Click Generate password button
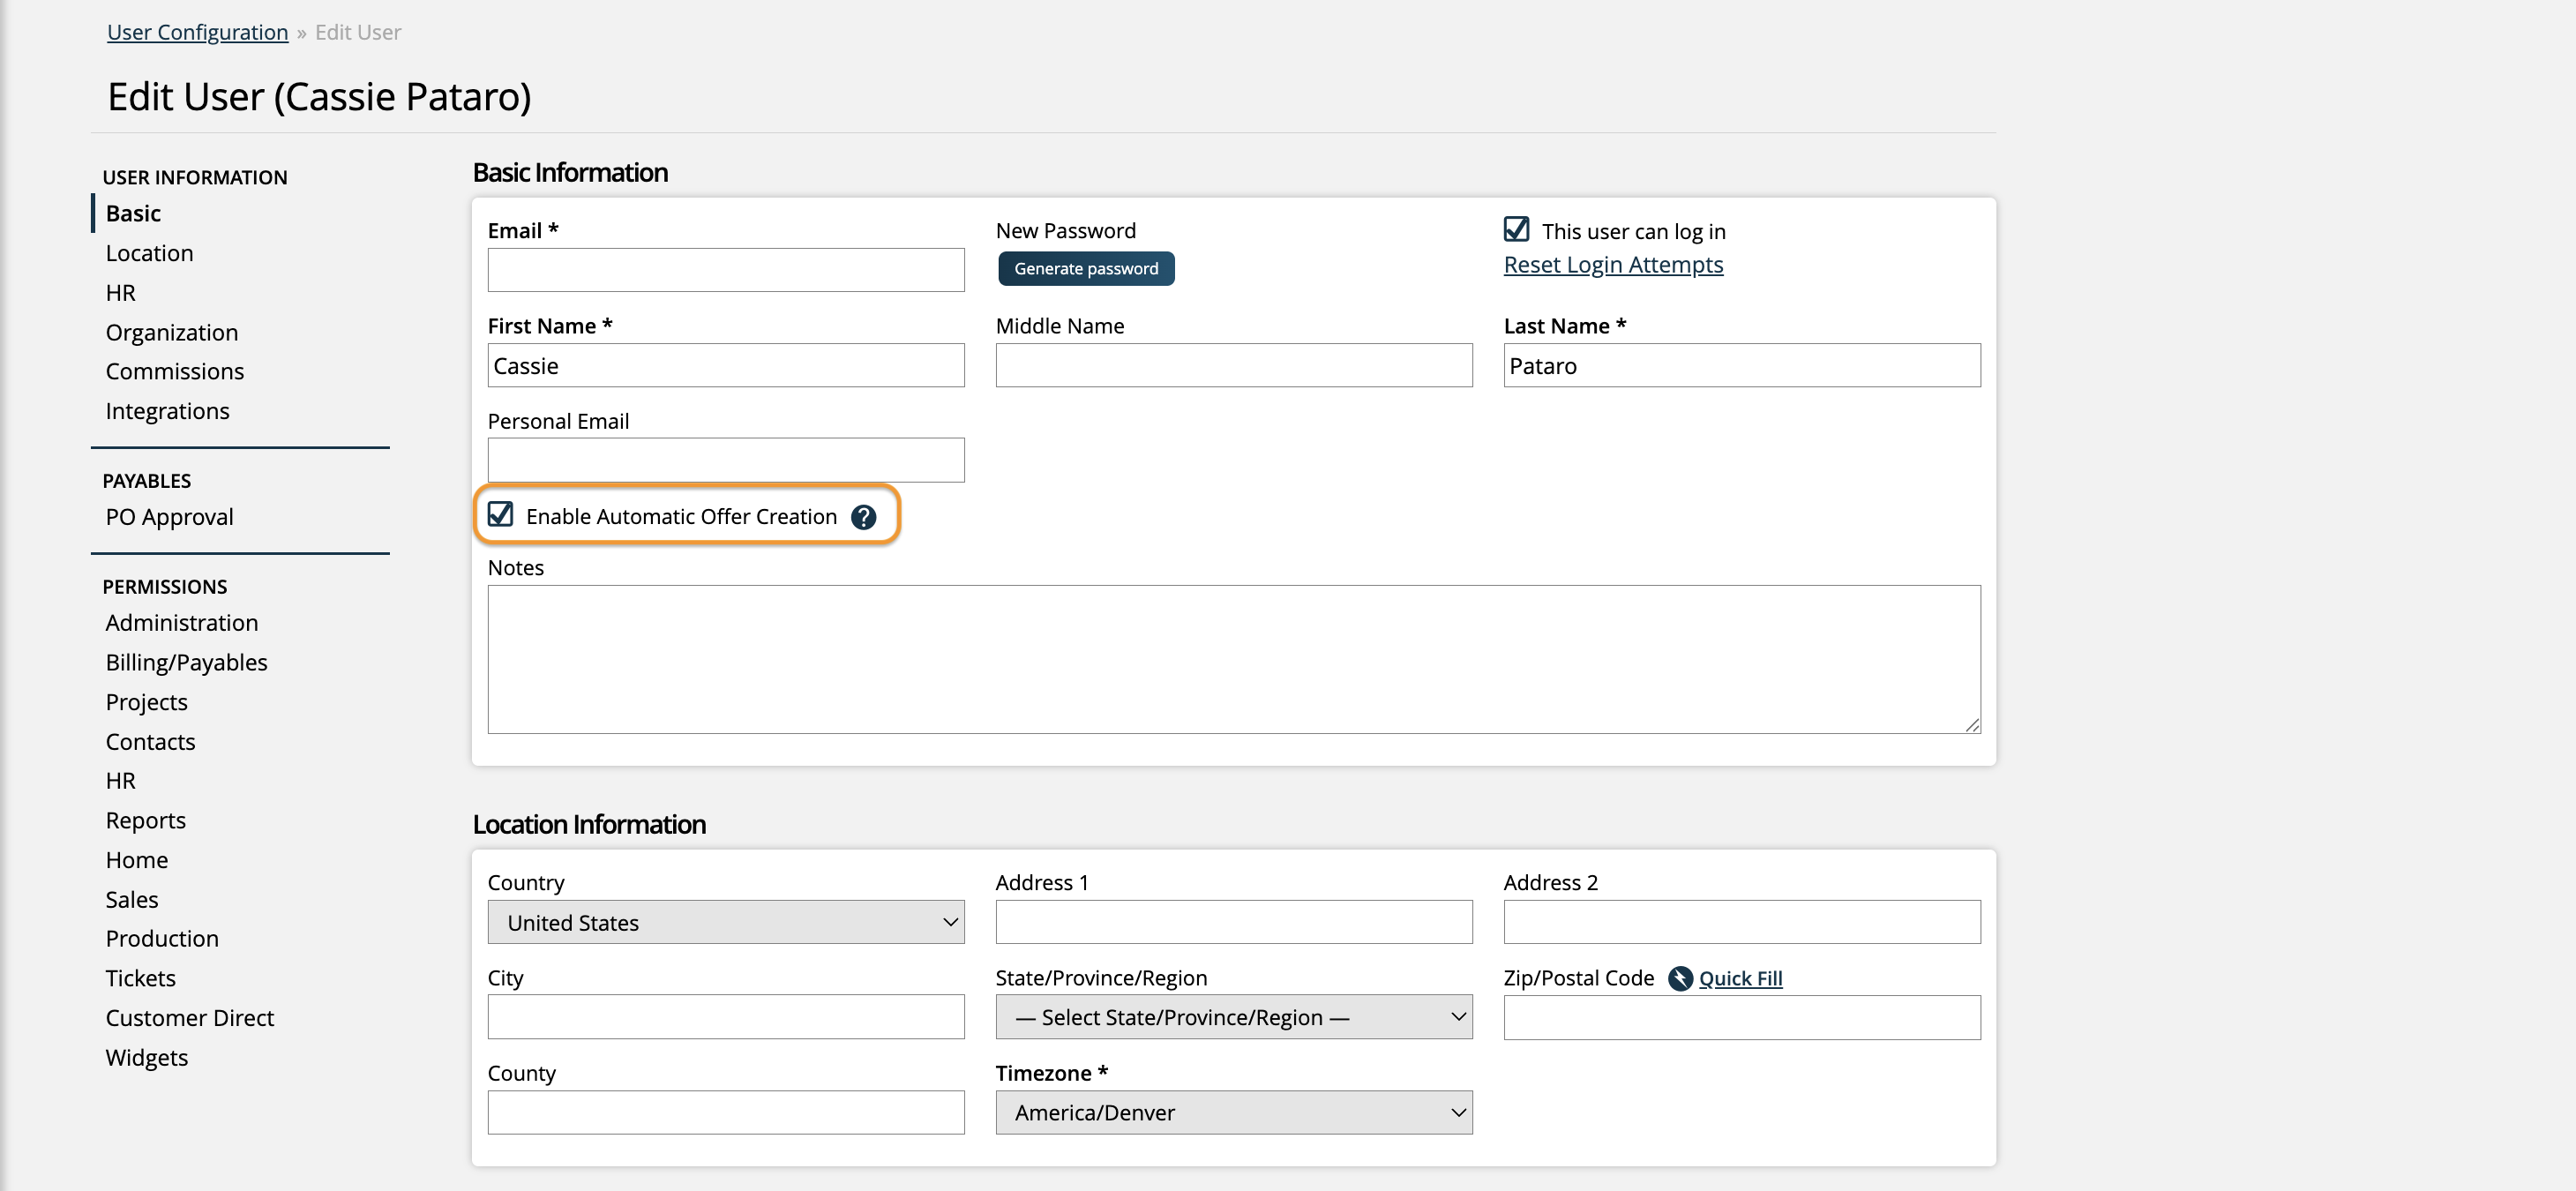The height and width of the screenshot is (1191, 2576). click(x=1085, y=269)
